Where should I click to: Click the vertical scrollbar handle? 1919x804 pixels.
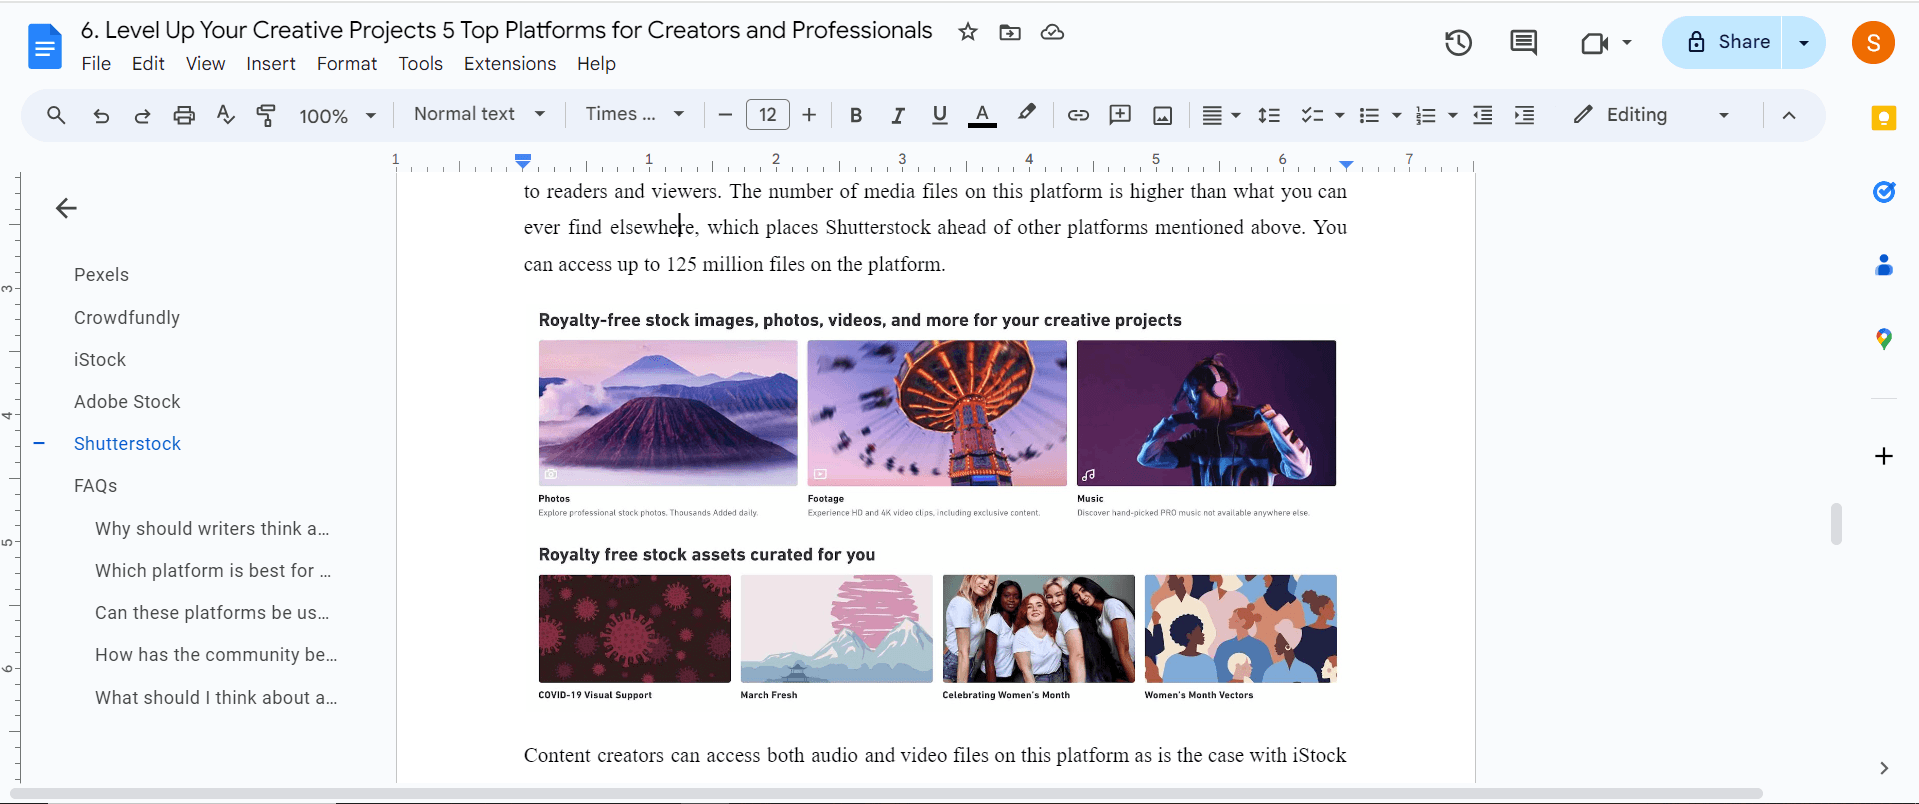[x=1836, y=523]
